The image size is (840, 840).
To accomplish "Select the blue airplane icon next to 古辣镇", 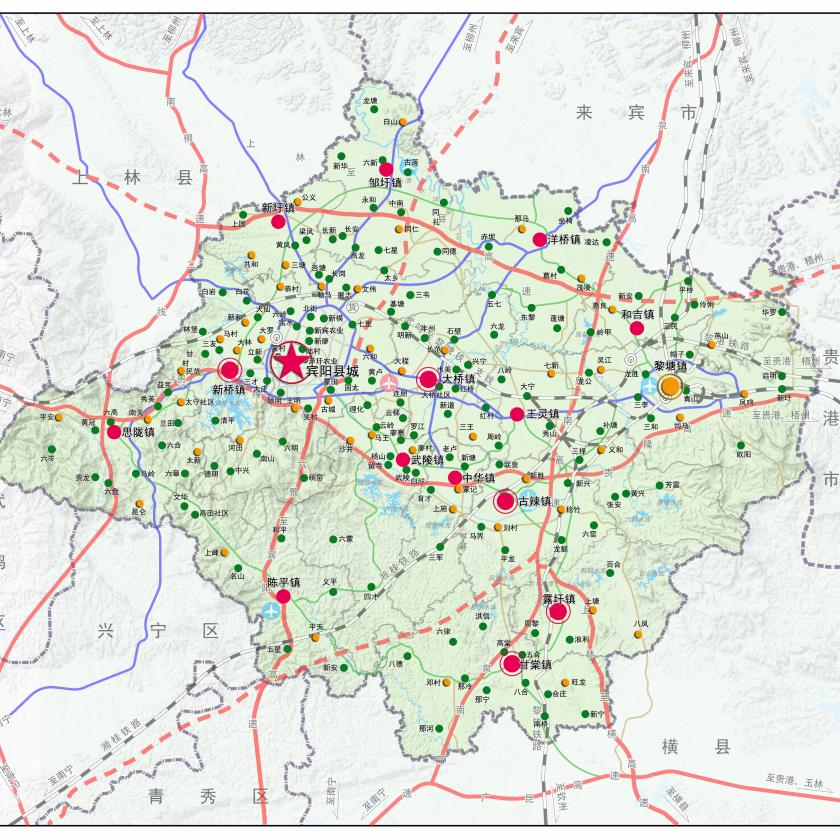I will (527, 501).
